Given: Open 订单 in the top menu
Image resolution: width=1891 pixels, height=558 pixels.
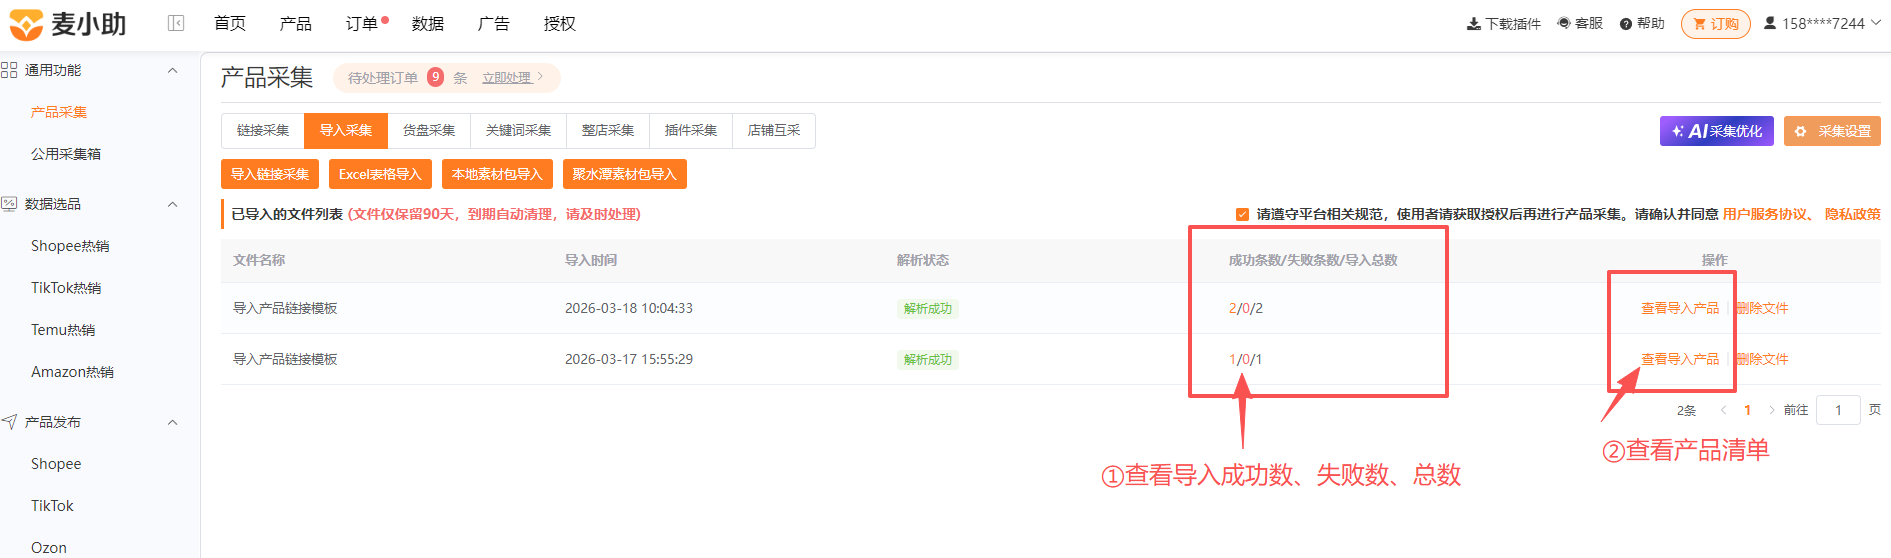Looking at the screenshot, I should tap(362, 24).
